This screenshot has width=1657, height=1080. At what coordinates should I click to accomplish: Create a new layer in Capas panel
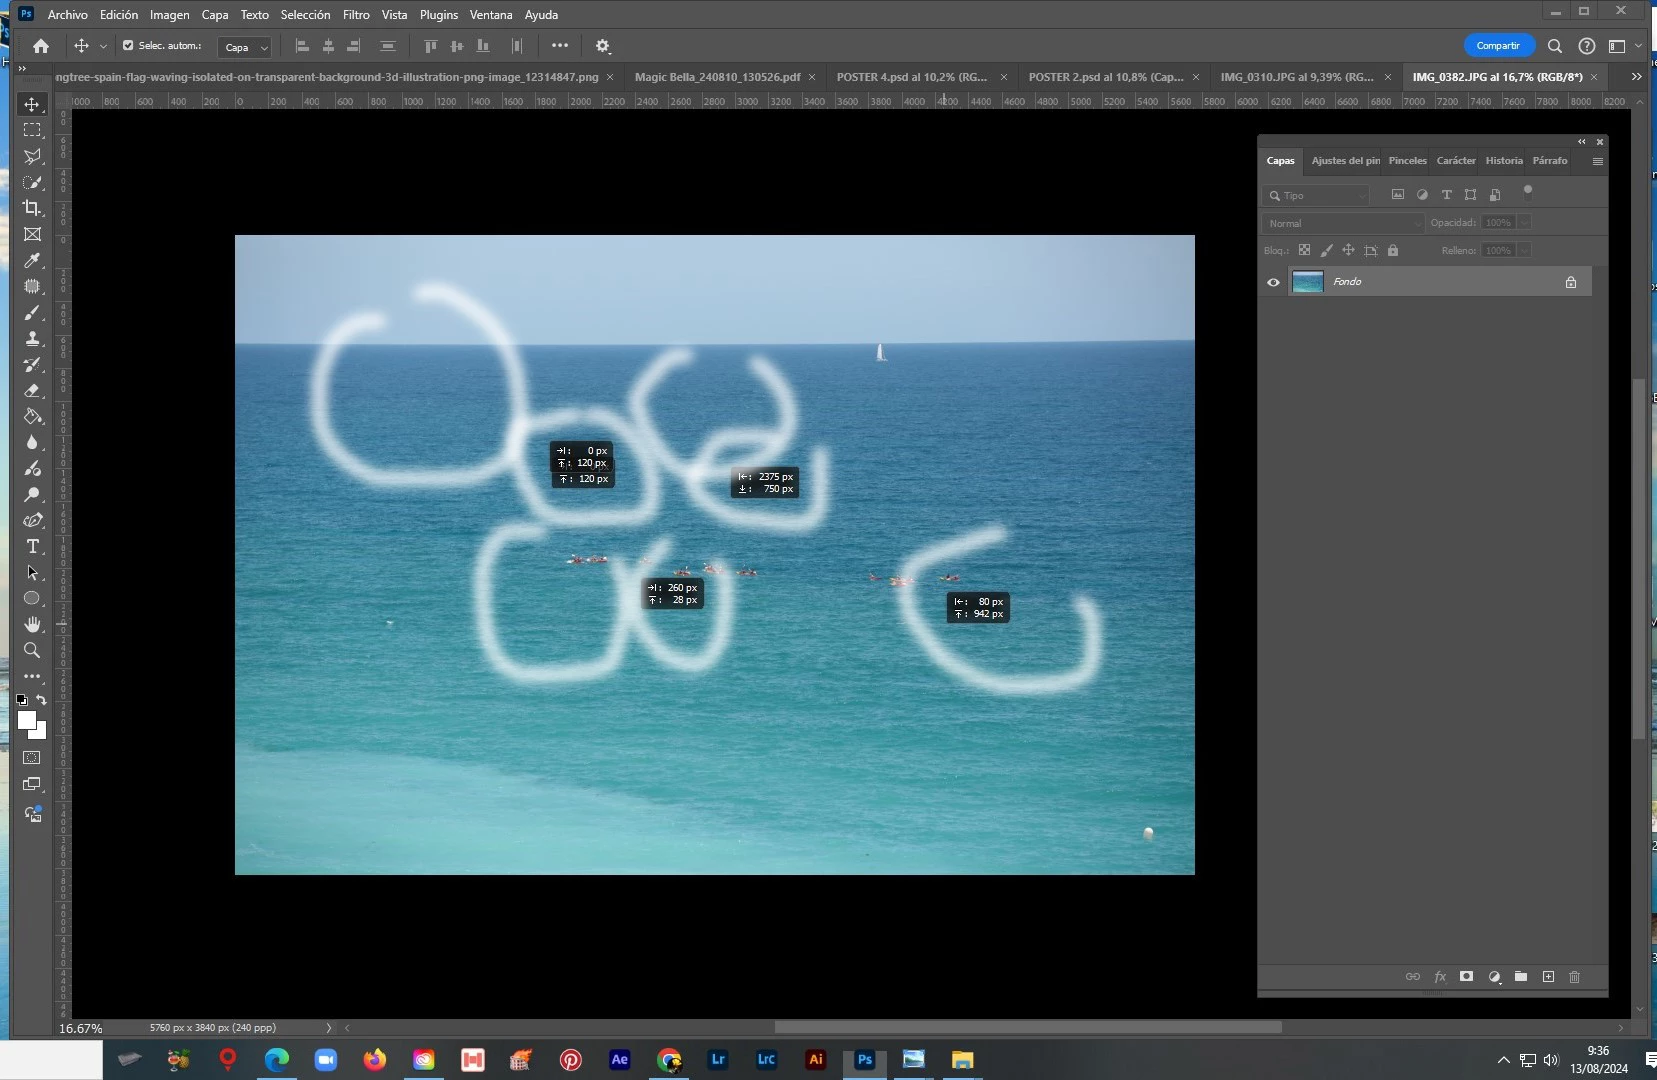click(1548, 977)
